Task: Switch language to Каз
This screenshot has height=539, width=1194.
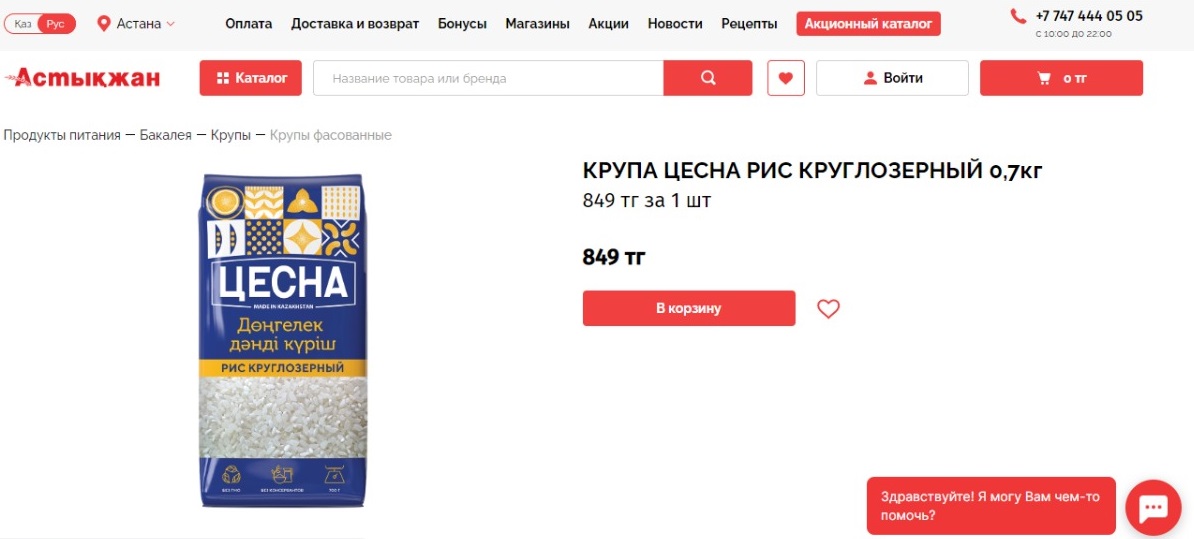Action: 22,24
